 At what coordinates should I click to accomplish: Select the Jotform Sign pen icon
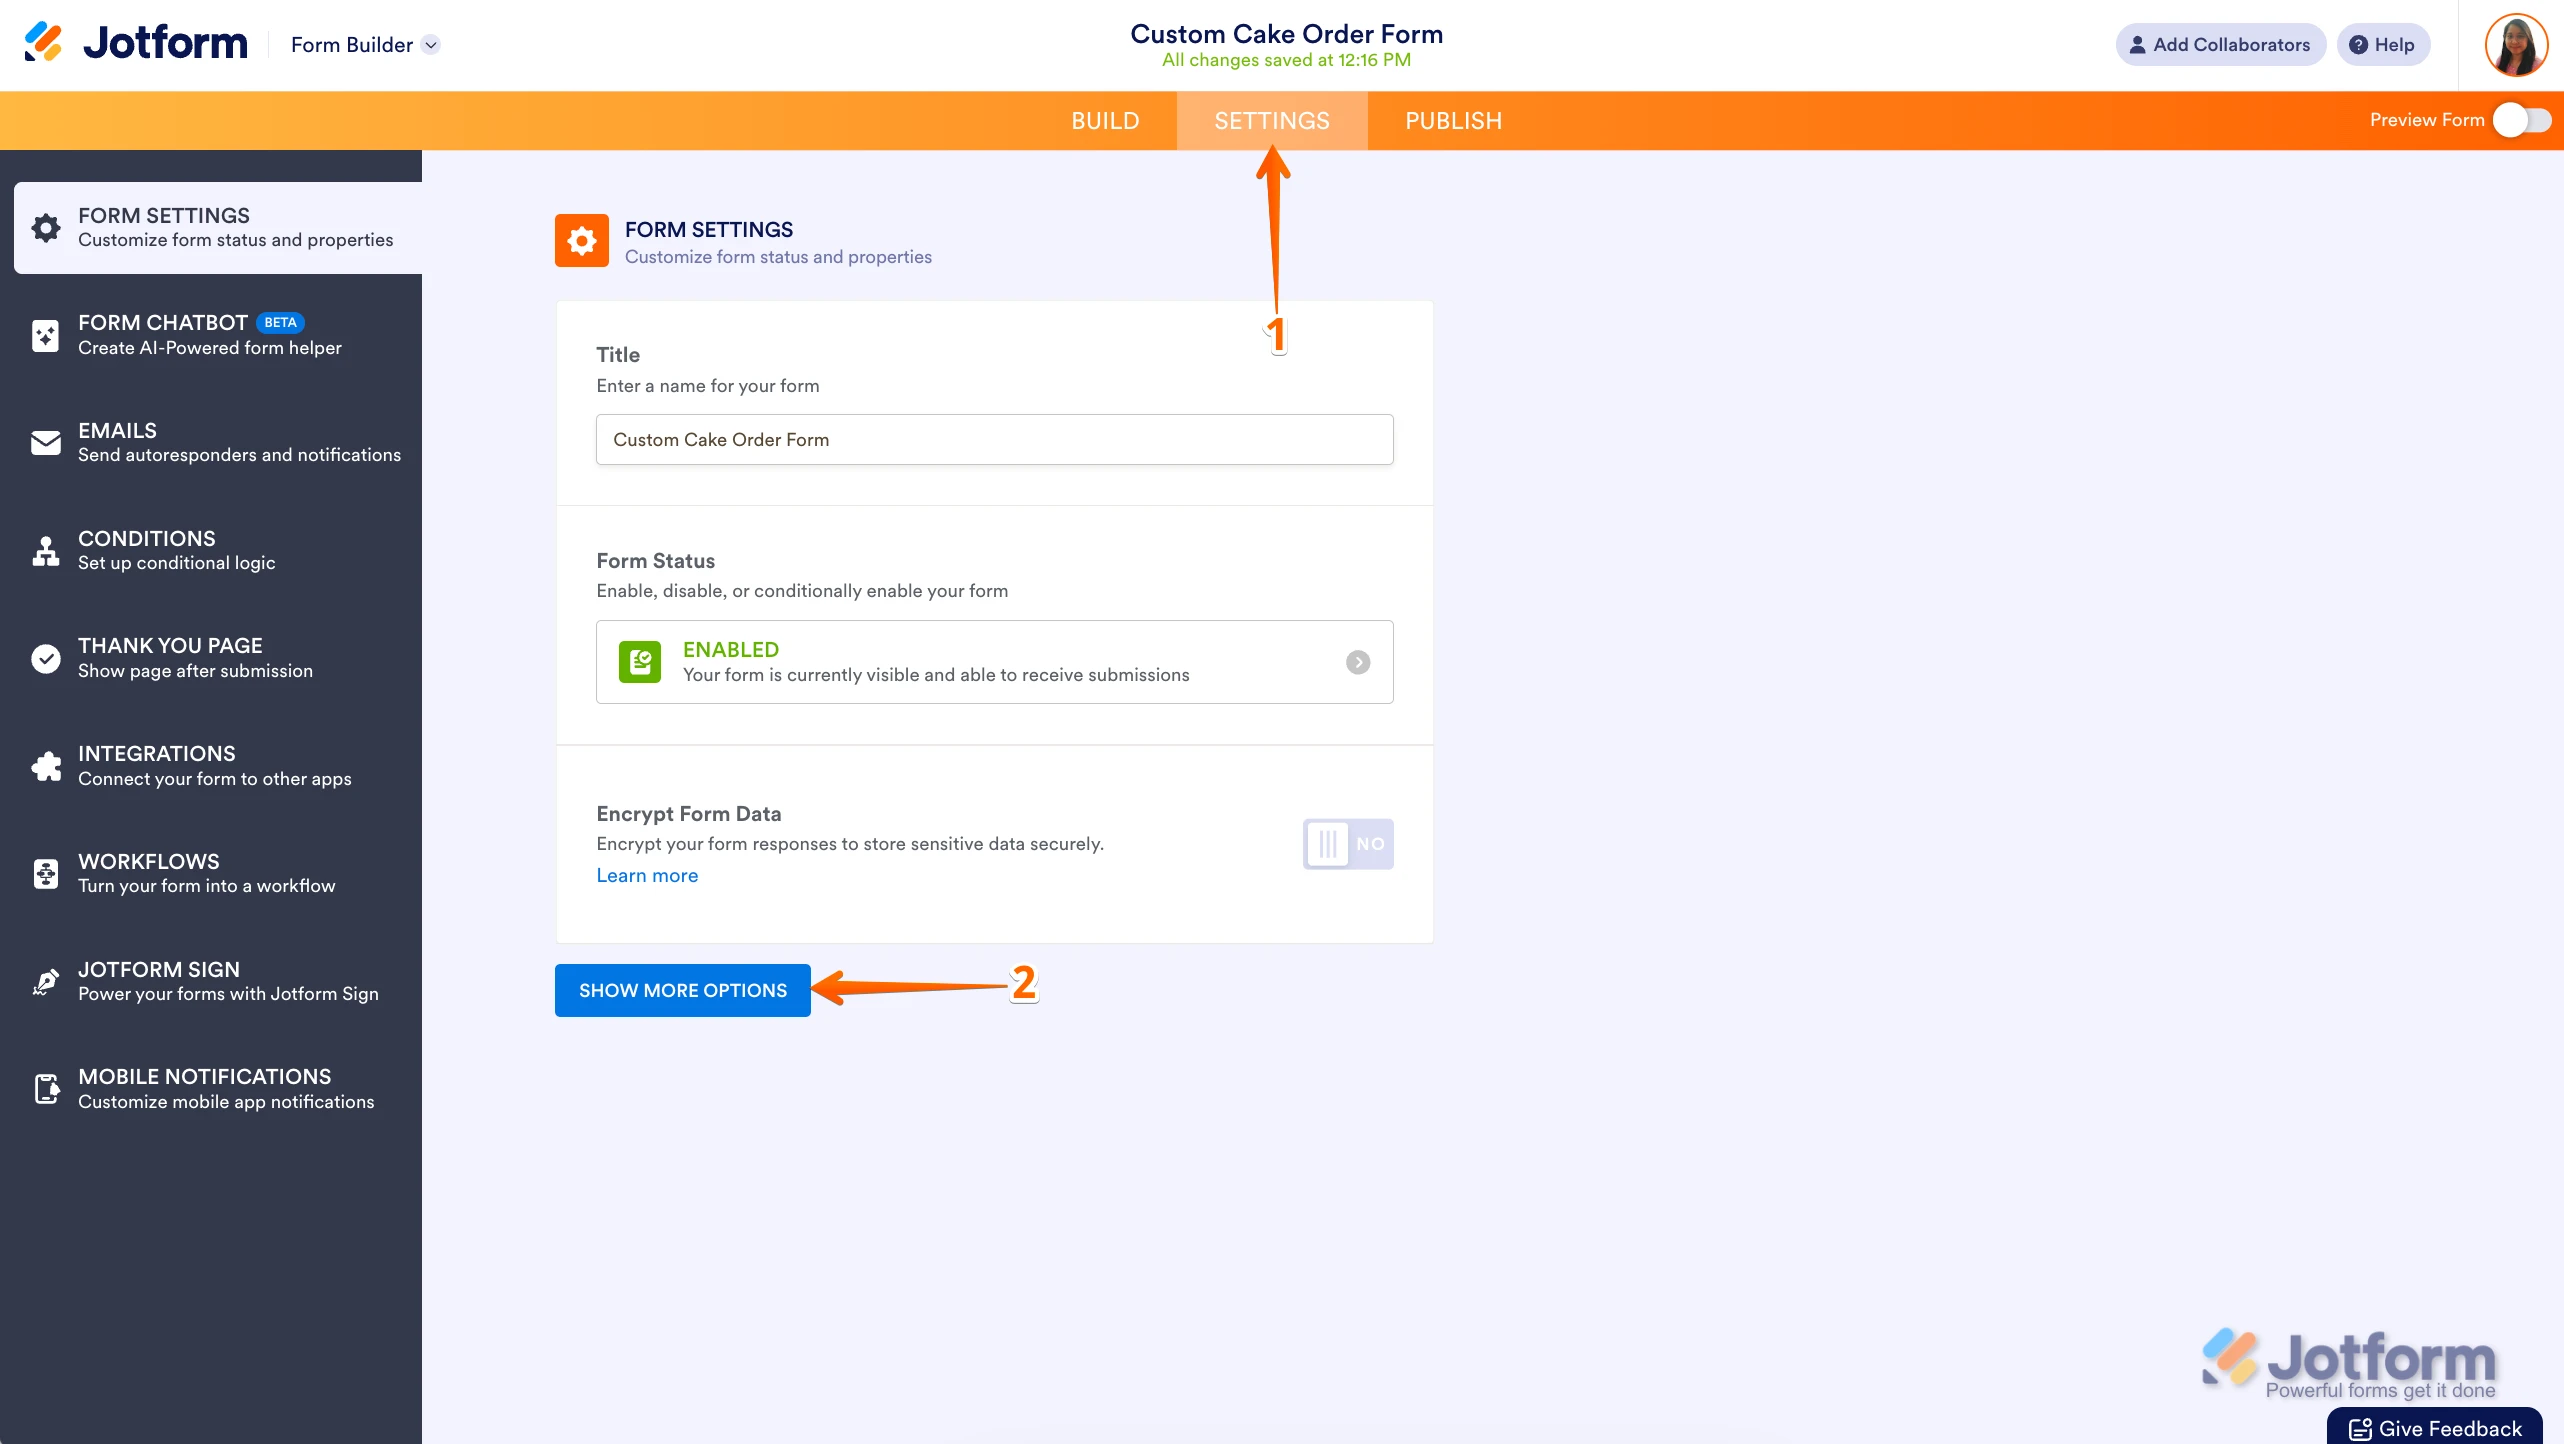point(46,981)
